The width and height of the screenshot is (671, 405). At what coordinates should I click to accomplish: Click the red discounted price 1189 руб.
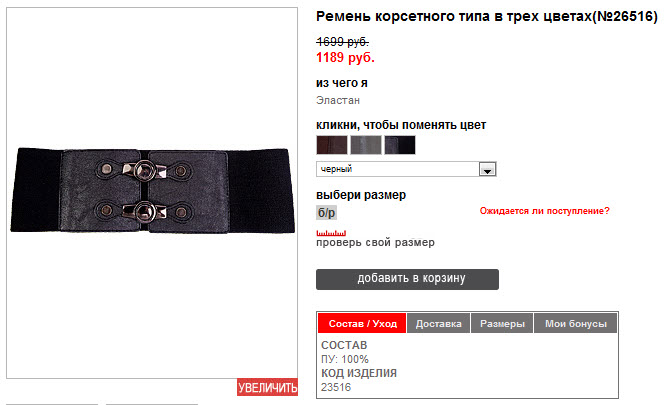click(x=345, y=57)
